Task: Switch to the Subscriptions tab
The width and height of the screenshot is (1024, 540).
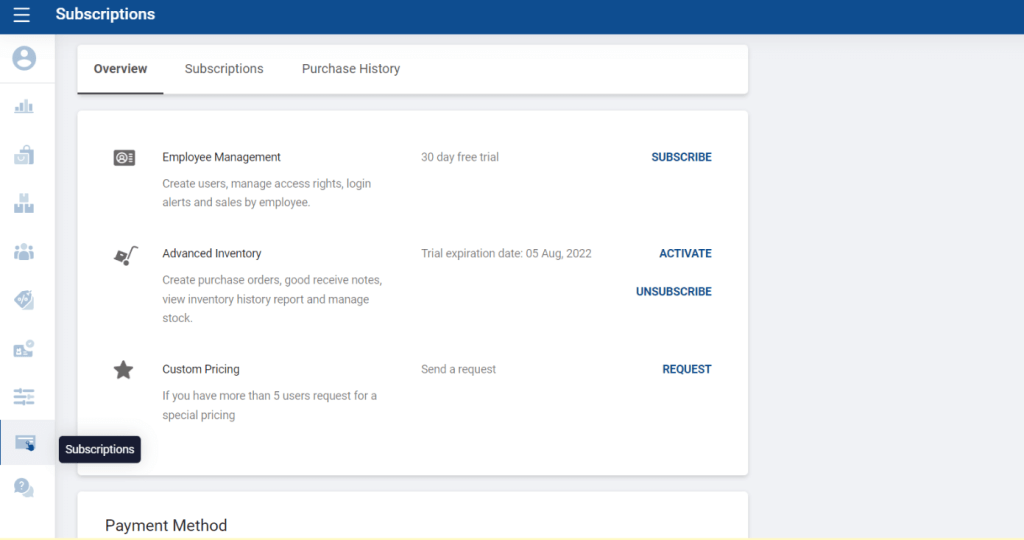Action: (224, 69)
